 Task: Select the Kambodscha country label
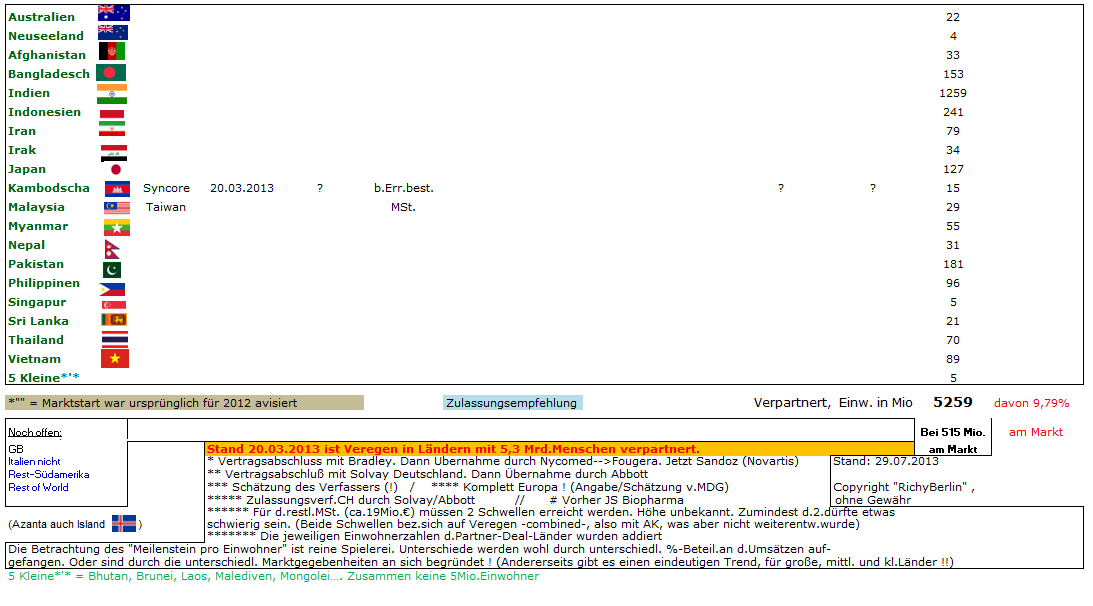pyautogui.click(x=49, y=188)
